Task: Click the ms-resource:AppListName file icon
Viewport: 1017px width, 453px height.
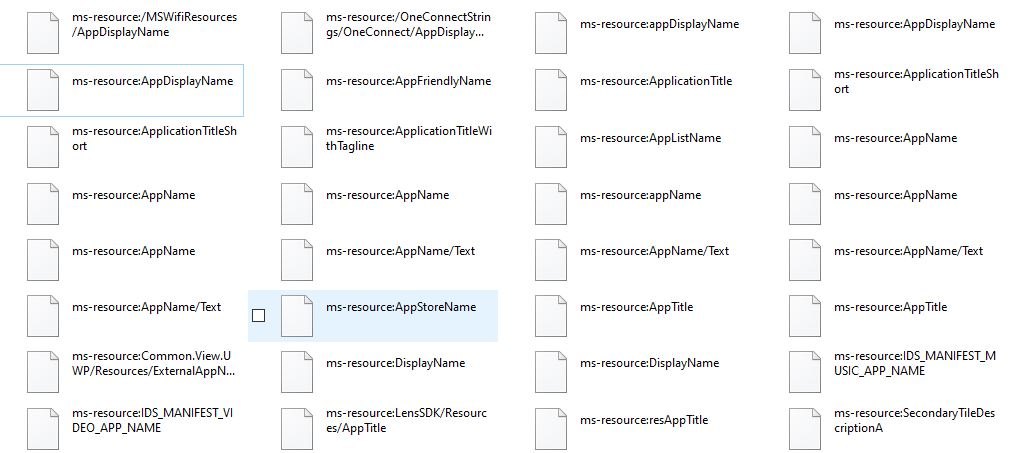Action: point(551,147)
